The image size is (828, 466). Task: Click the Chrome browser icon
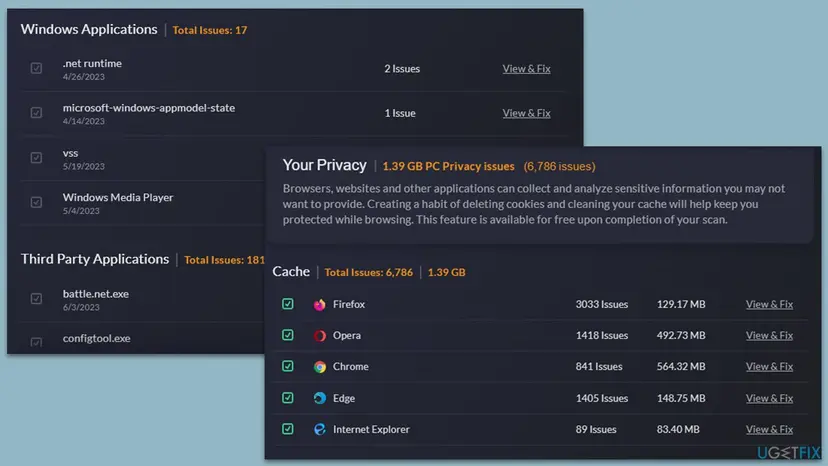[x=319, y=367]
